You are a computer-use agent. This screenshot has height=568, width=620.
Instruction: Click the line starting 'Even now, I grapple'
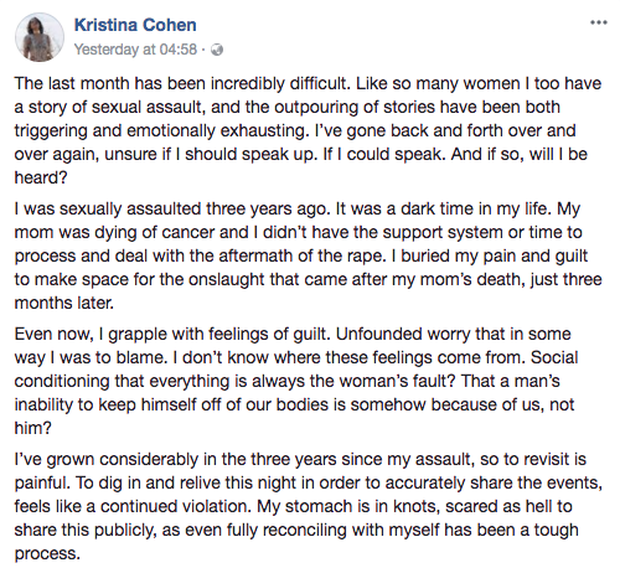point(293,334)
